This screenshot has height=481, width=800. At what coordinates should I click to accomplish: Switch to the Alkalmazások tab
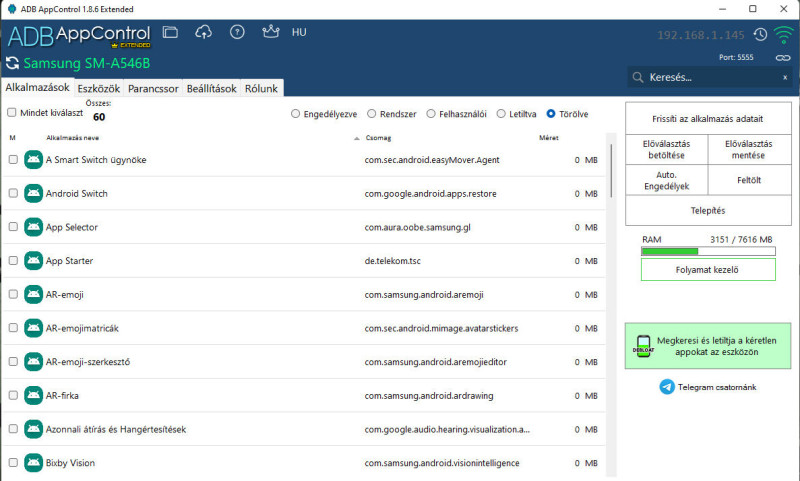tap(37, 87)
